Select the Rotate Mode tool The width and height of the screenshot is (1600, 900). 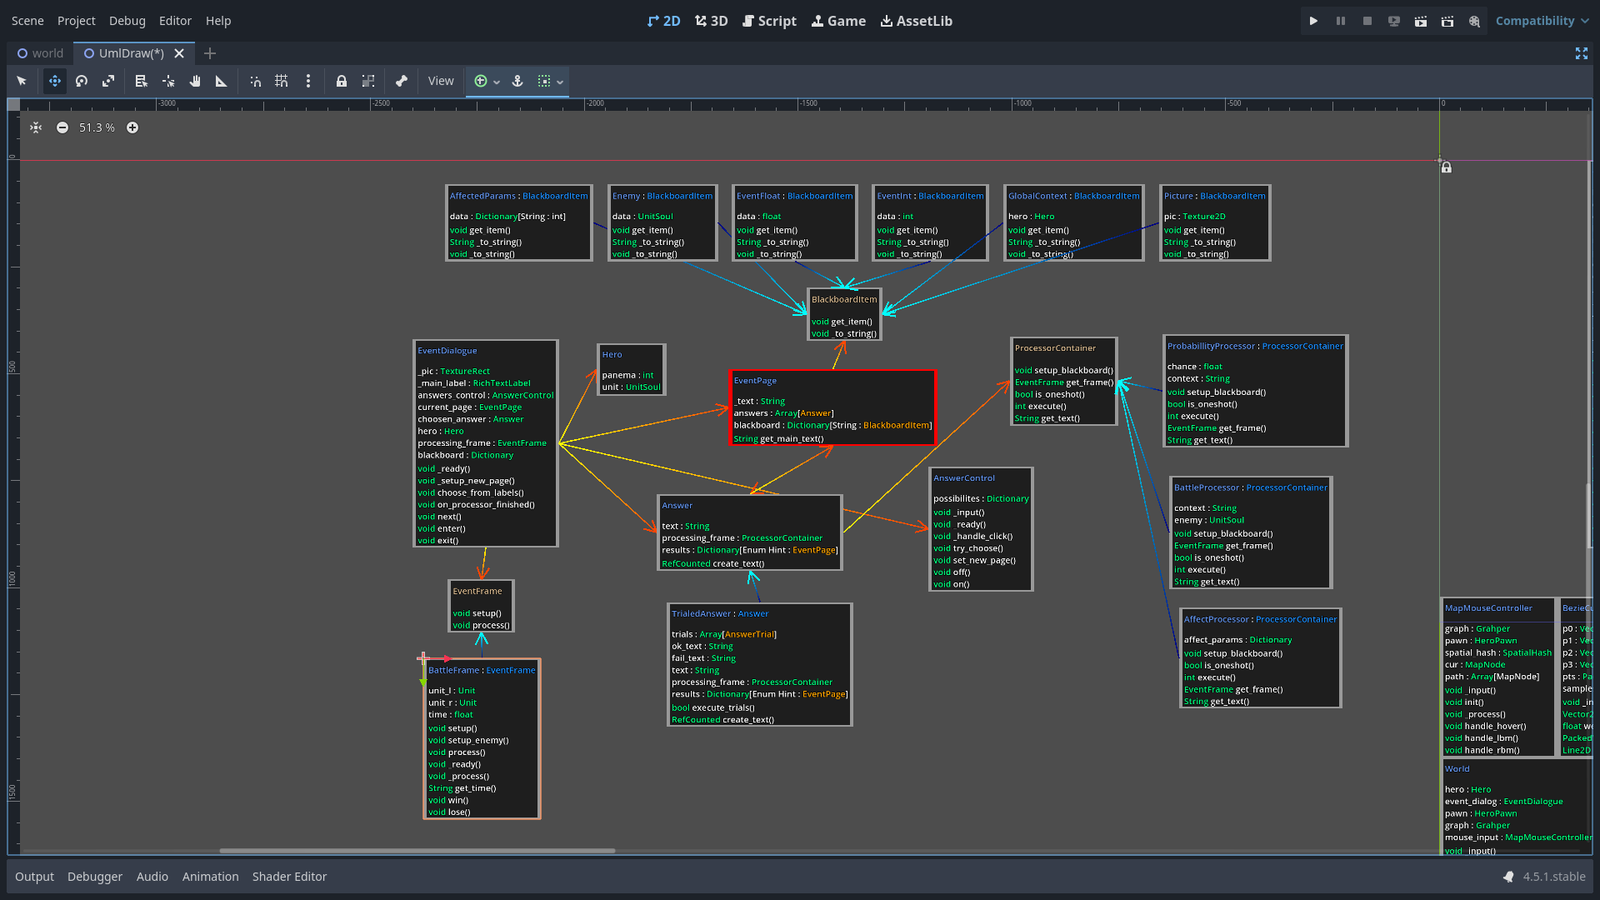pos(82,81)
